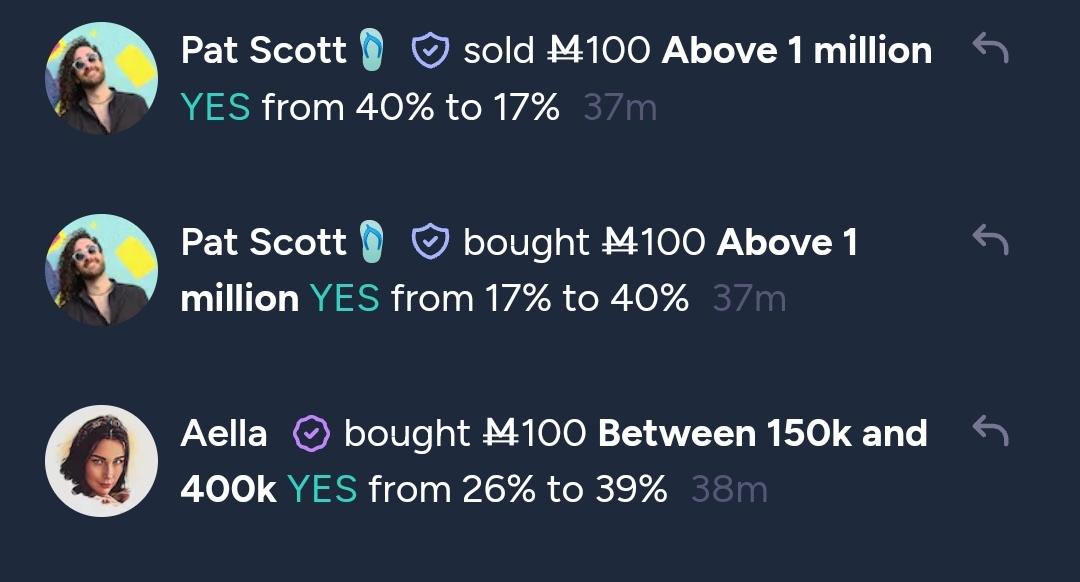1080x582 pixels.
Task: Reply to Pat Scott's sold bet entry
Action: [990, 48]
